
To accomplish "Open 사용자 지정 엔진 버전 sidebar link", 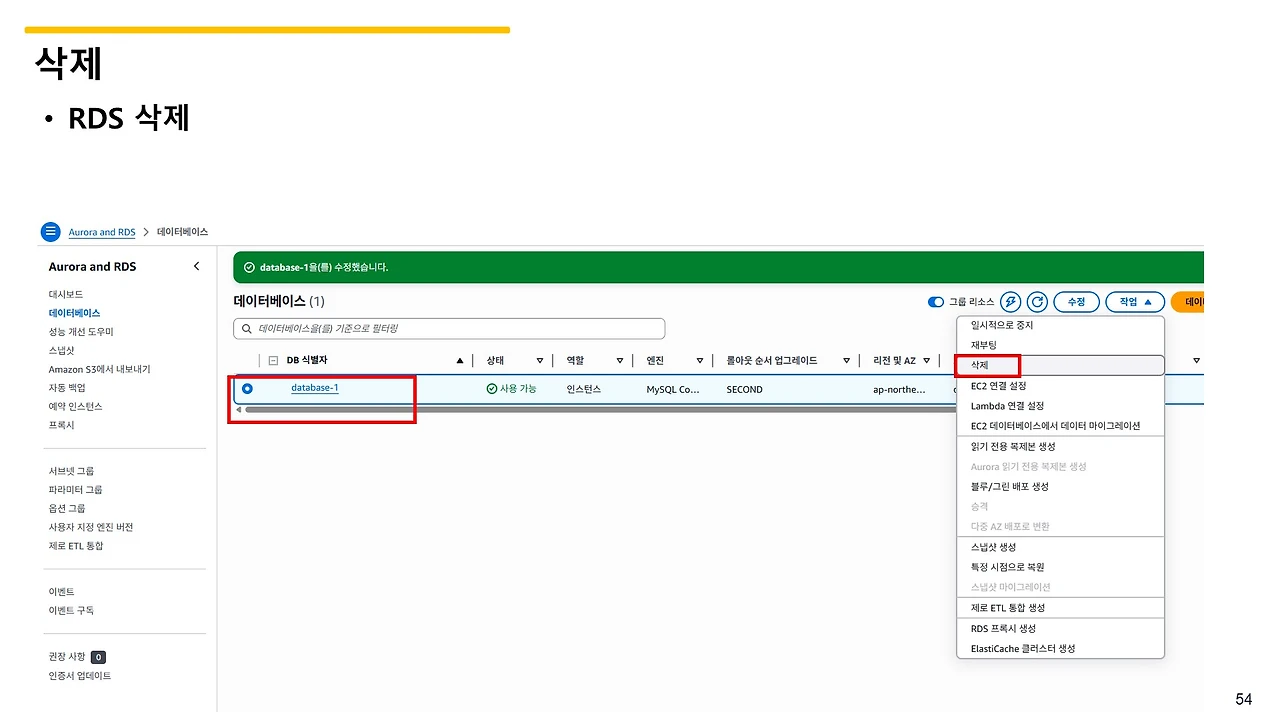I will pos(91,527).
